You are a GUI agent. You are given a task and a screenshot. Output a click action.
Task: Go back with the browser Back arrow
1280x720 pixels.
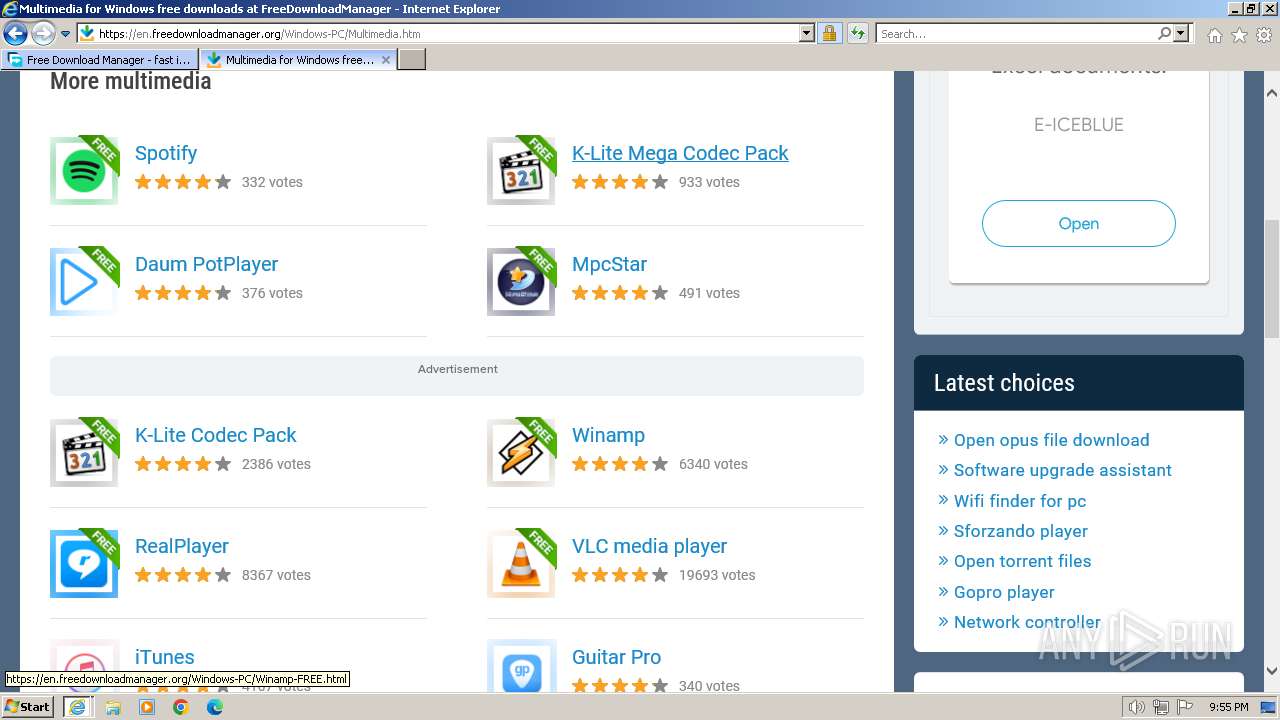(x=15, y=34)
